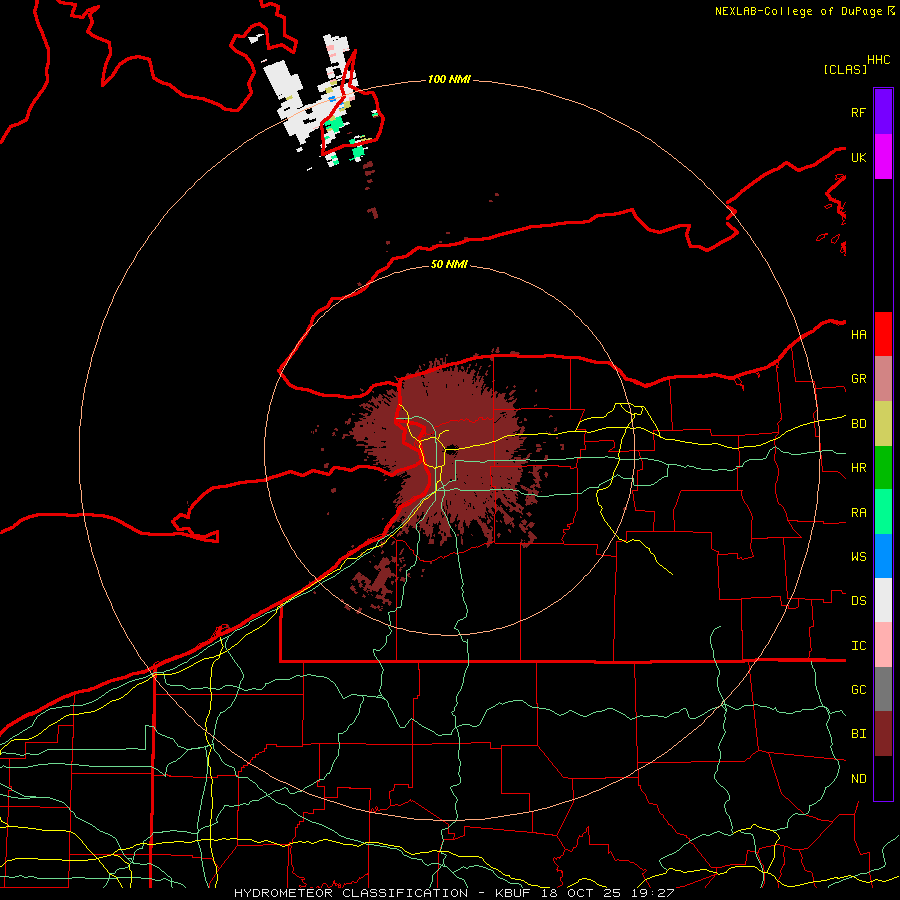Click the DS legend label

(x=858, y=601)
